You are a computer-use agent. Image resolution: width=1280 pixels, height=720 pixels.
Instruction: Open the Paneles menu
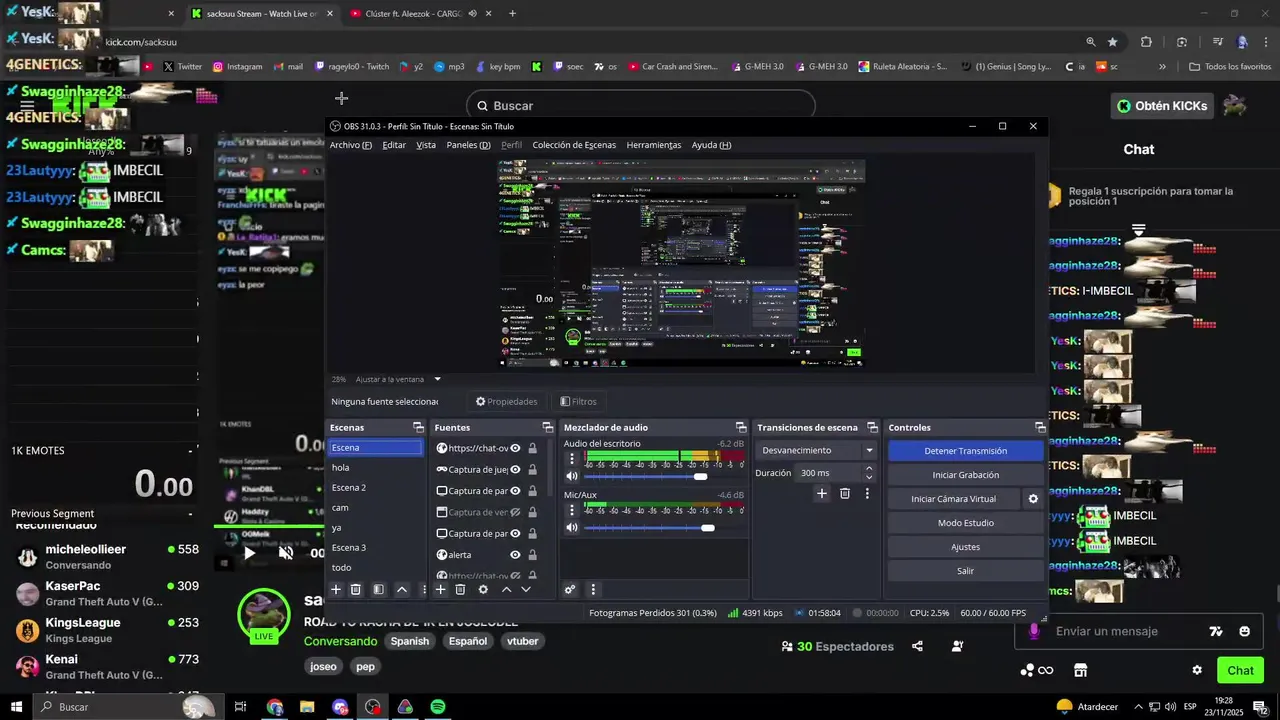click(468, 145)
